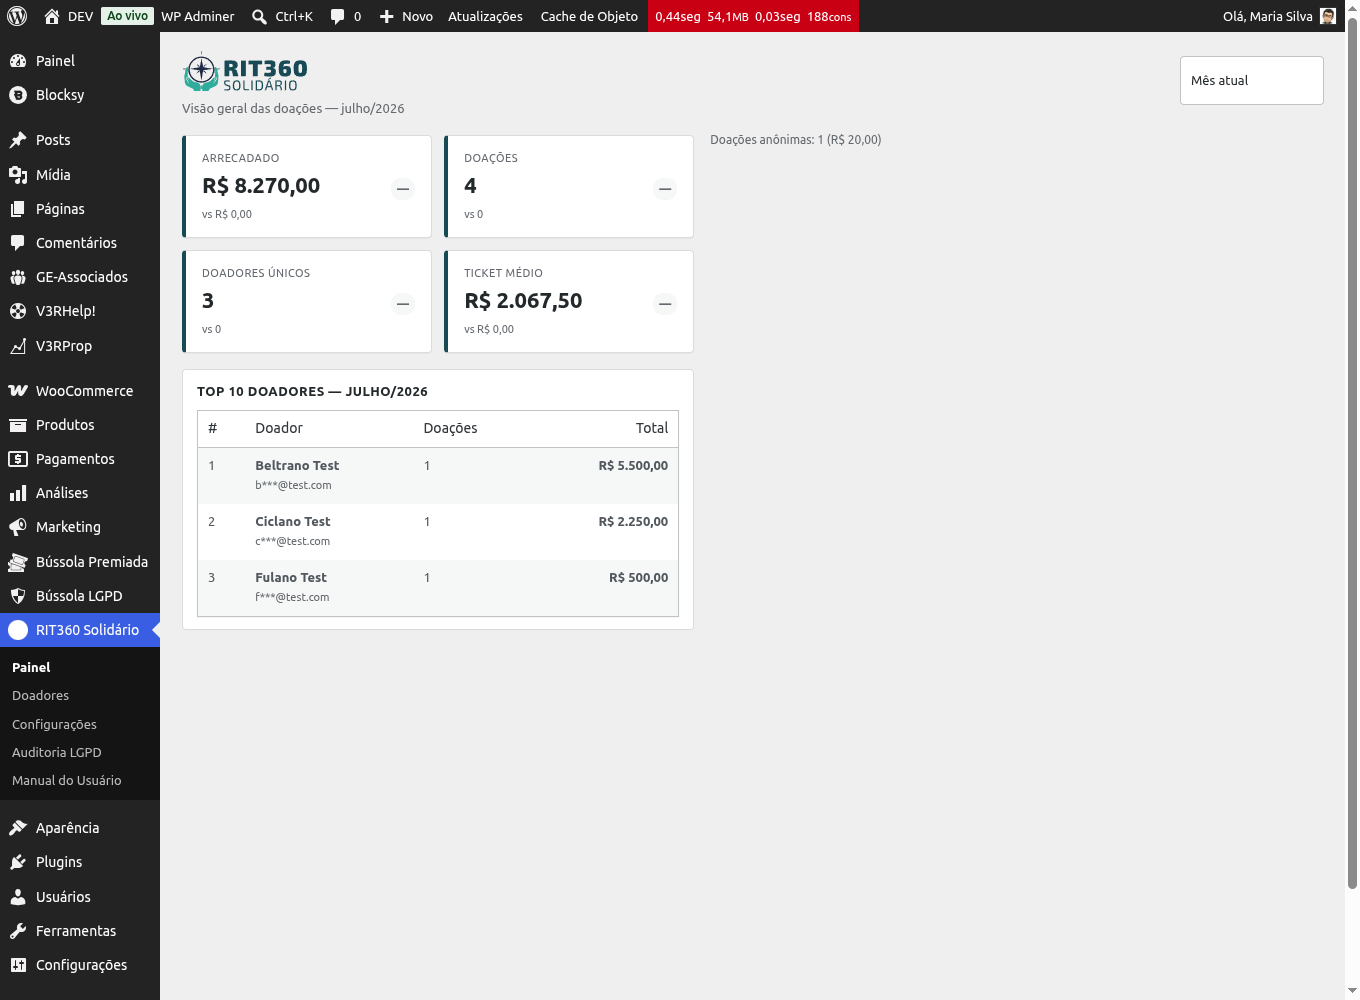Open Atualizações in the admin bar
The height and width of the screenshot is (1000, 1360).
tap(485, 17)
